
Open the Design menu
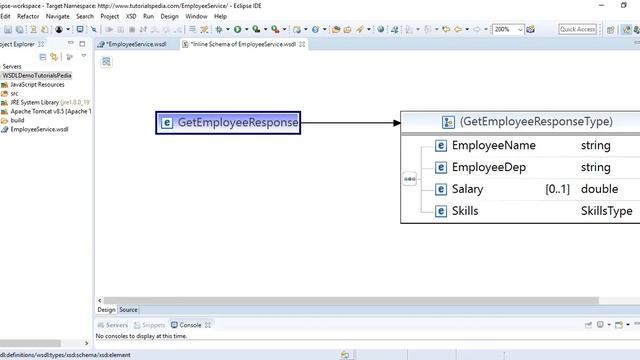(x=169, y=16)
